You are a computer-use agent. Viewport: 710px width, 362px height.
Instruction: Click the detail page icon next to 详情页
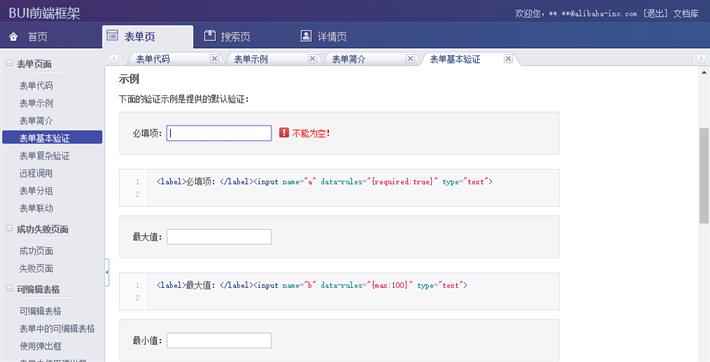306,35
